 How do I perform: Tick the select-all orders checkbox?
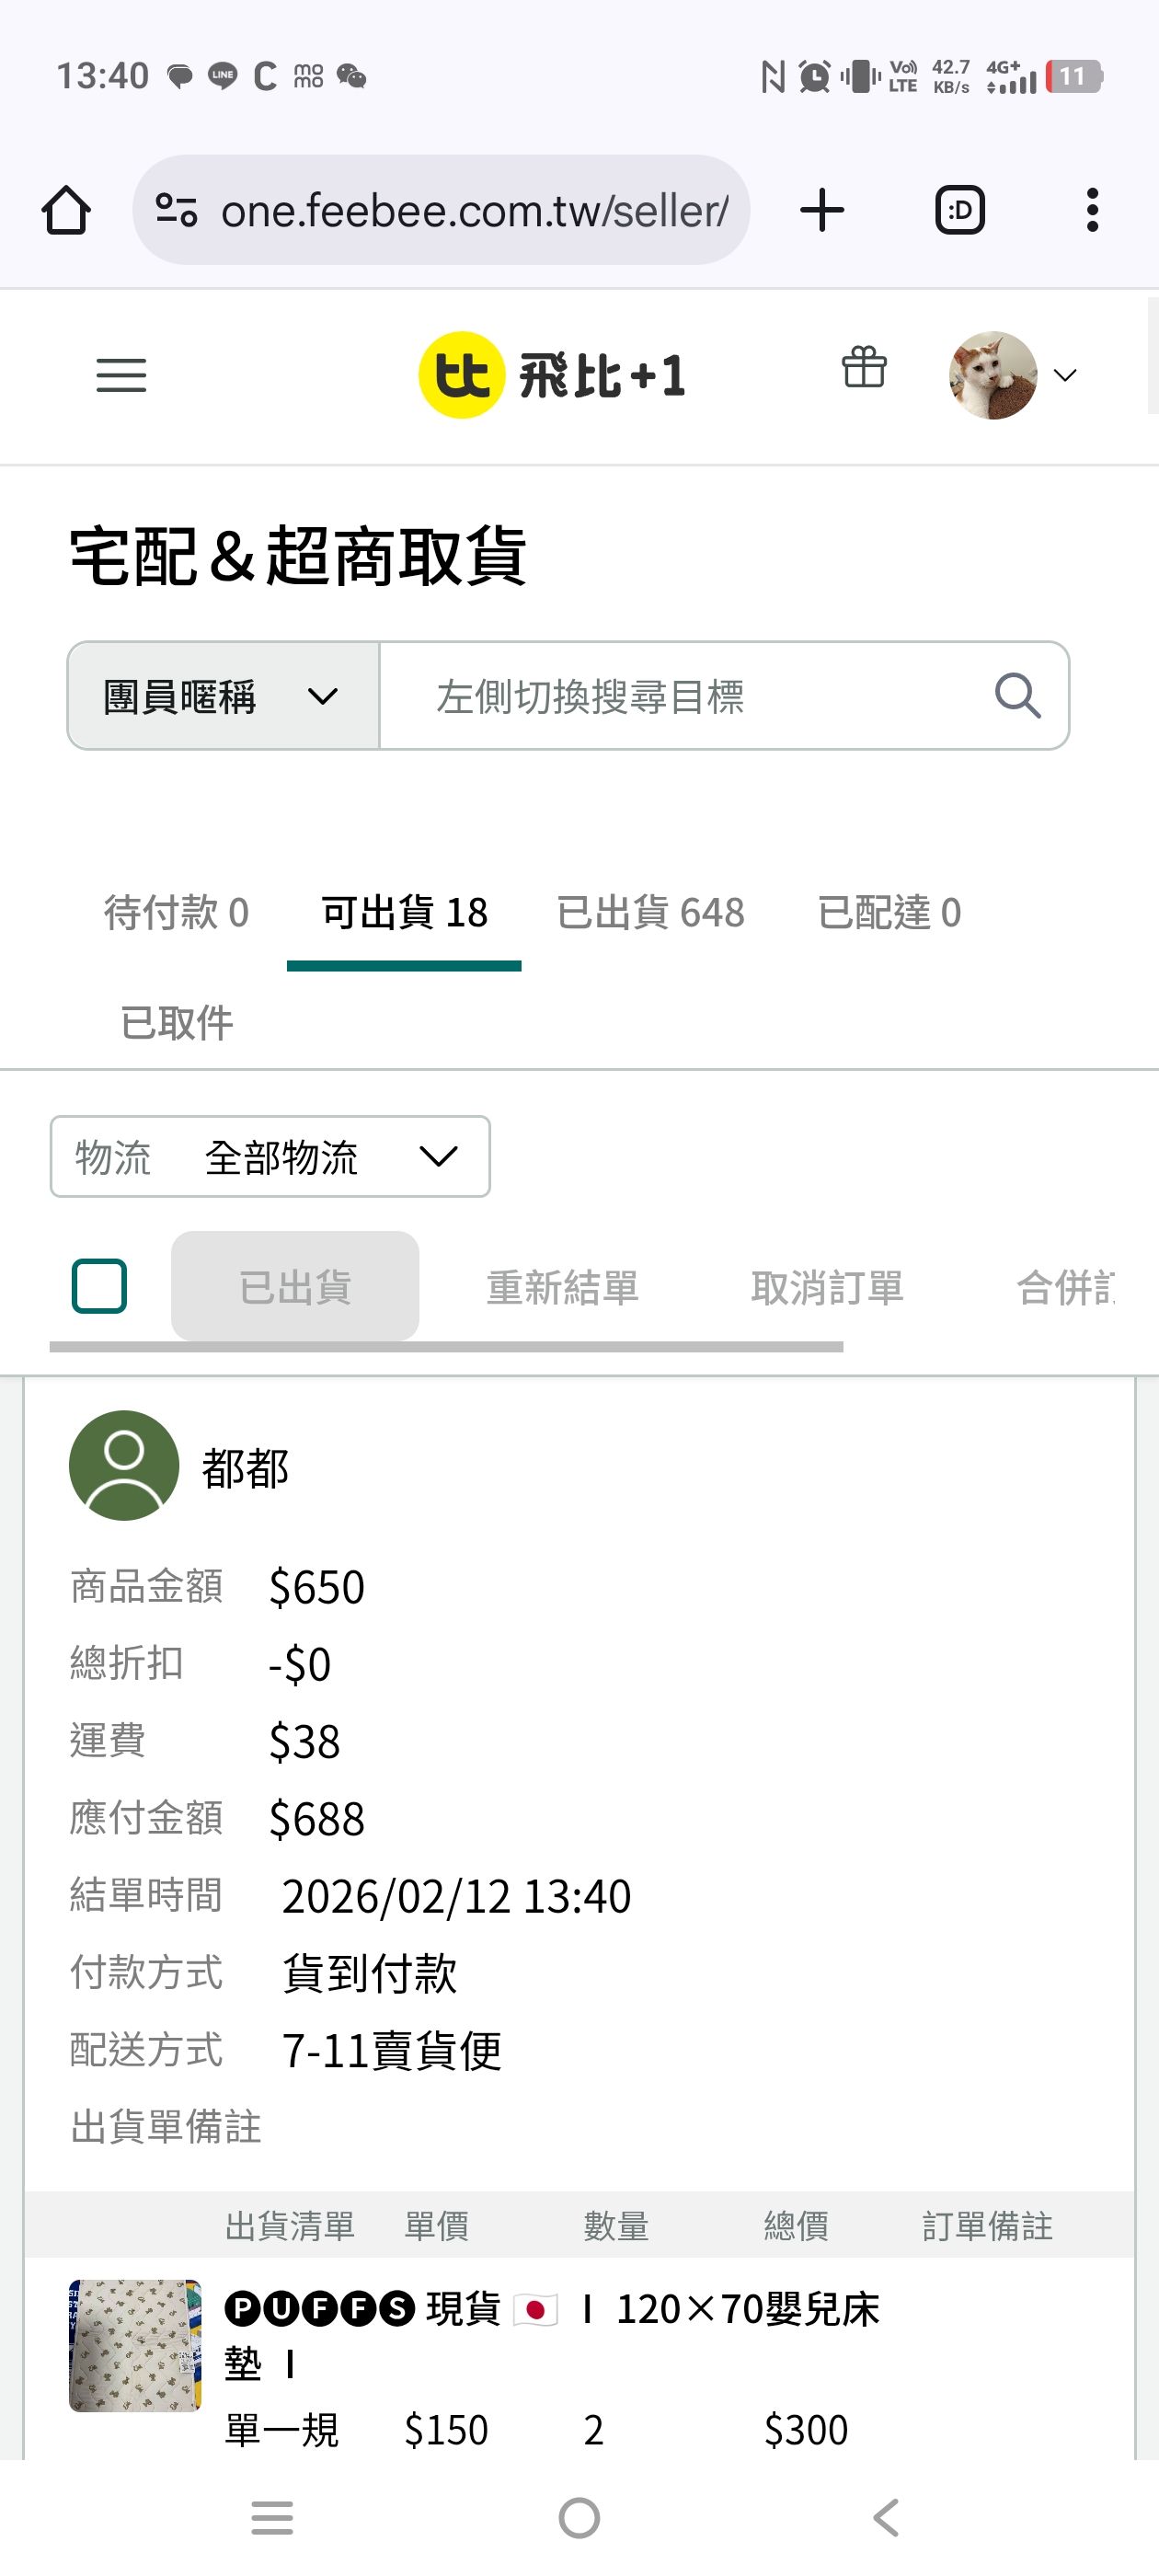(100, 1286)
